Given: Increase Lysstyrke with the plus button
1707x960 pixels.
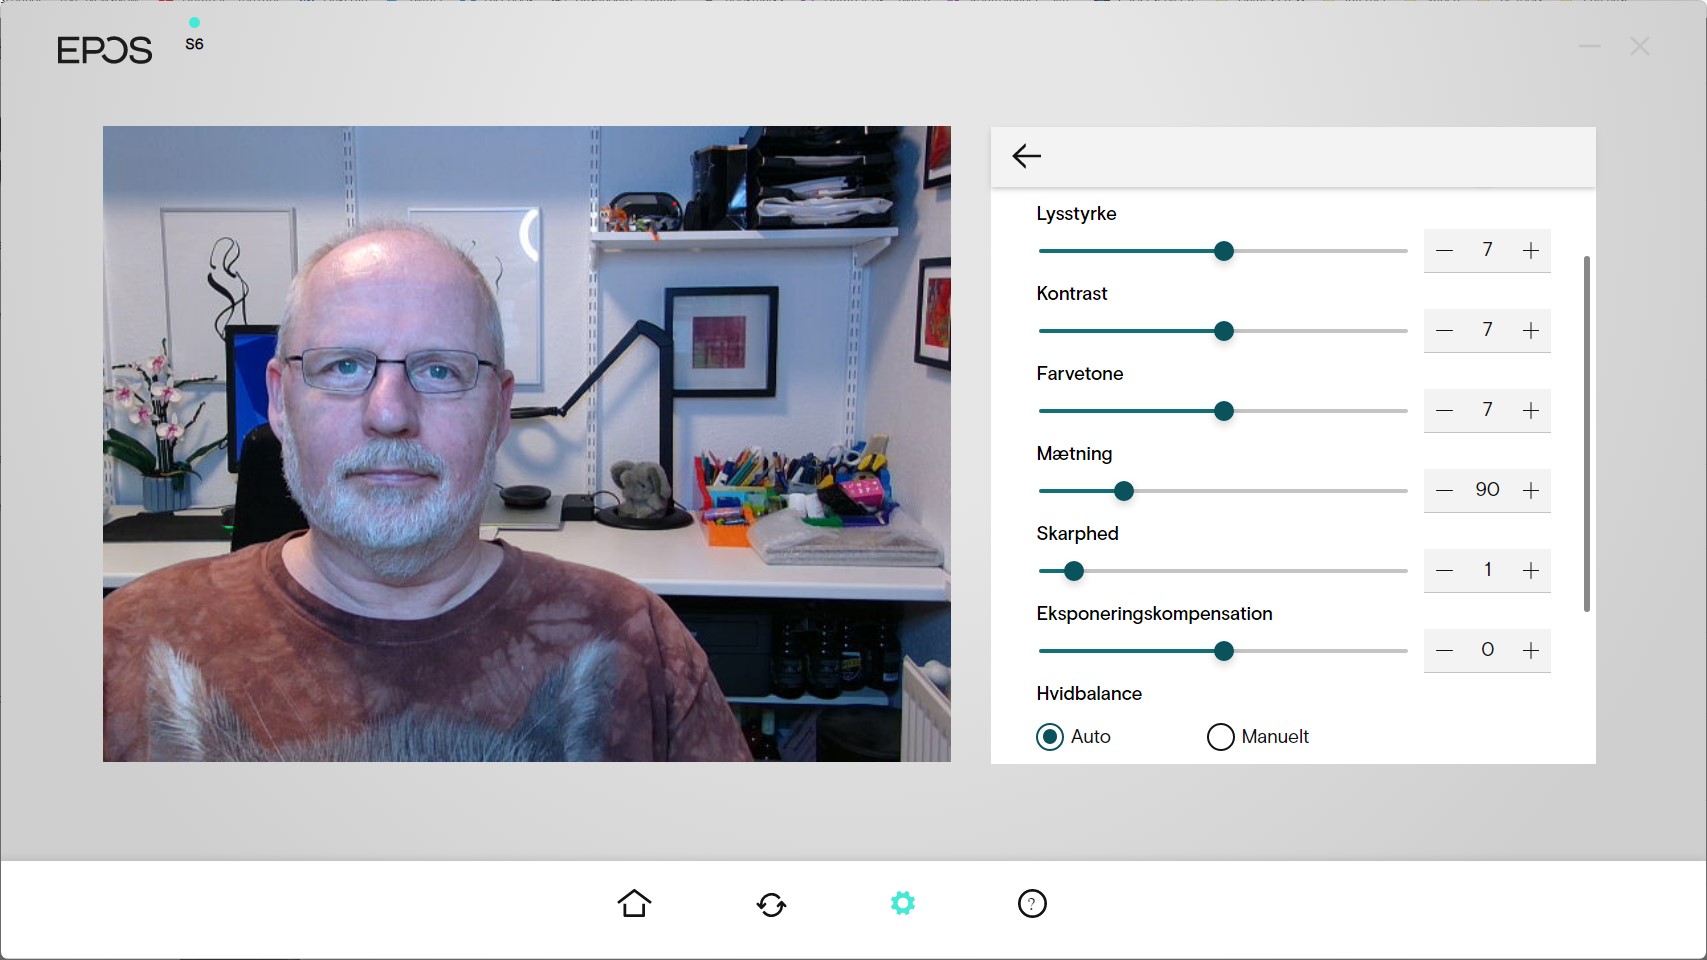Looking at the screenshot, I should pos(1531,251).
